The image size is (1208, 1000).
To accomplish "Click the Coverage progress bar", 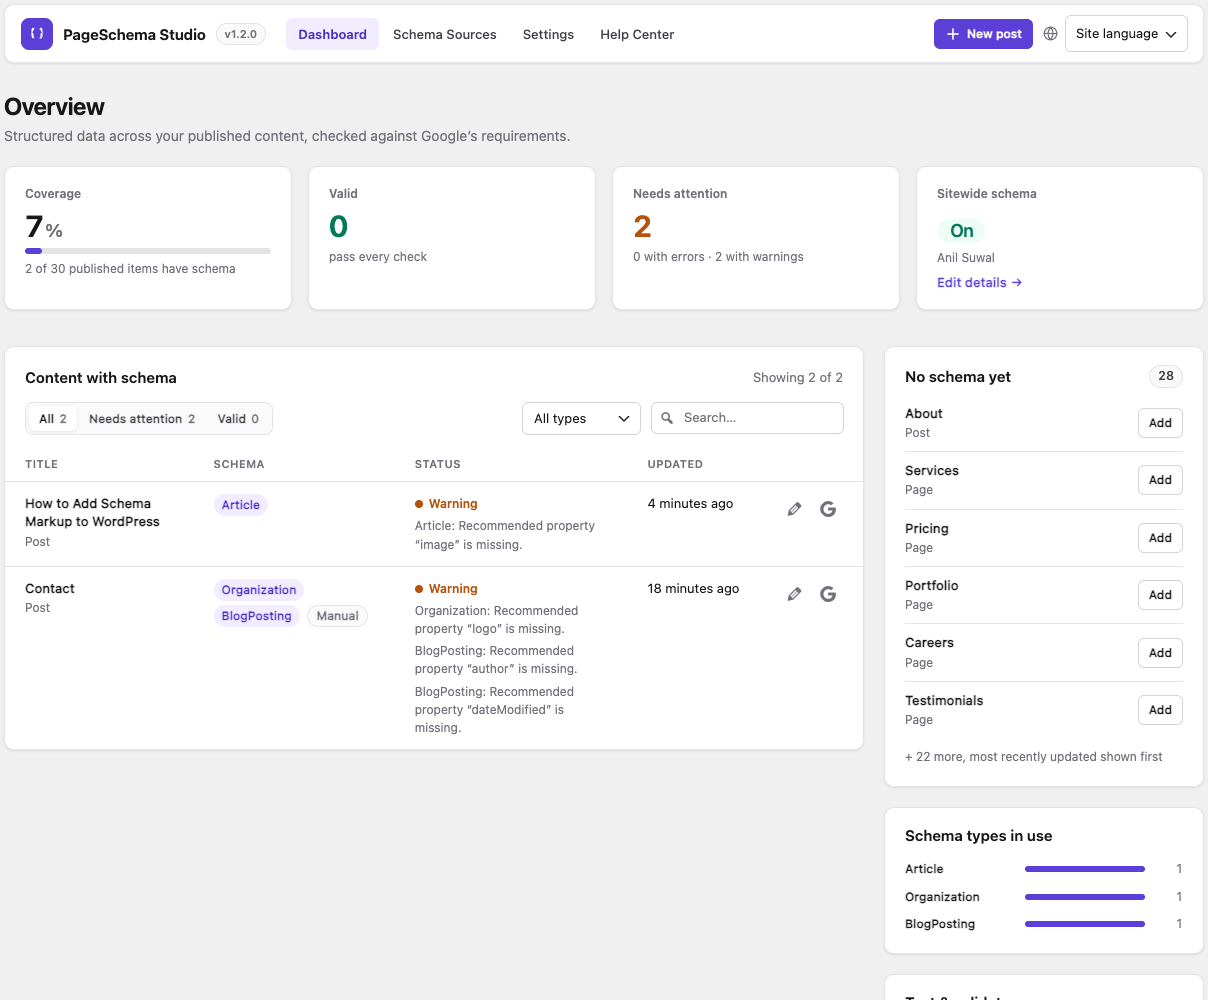I will click(148, 251).
